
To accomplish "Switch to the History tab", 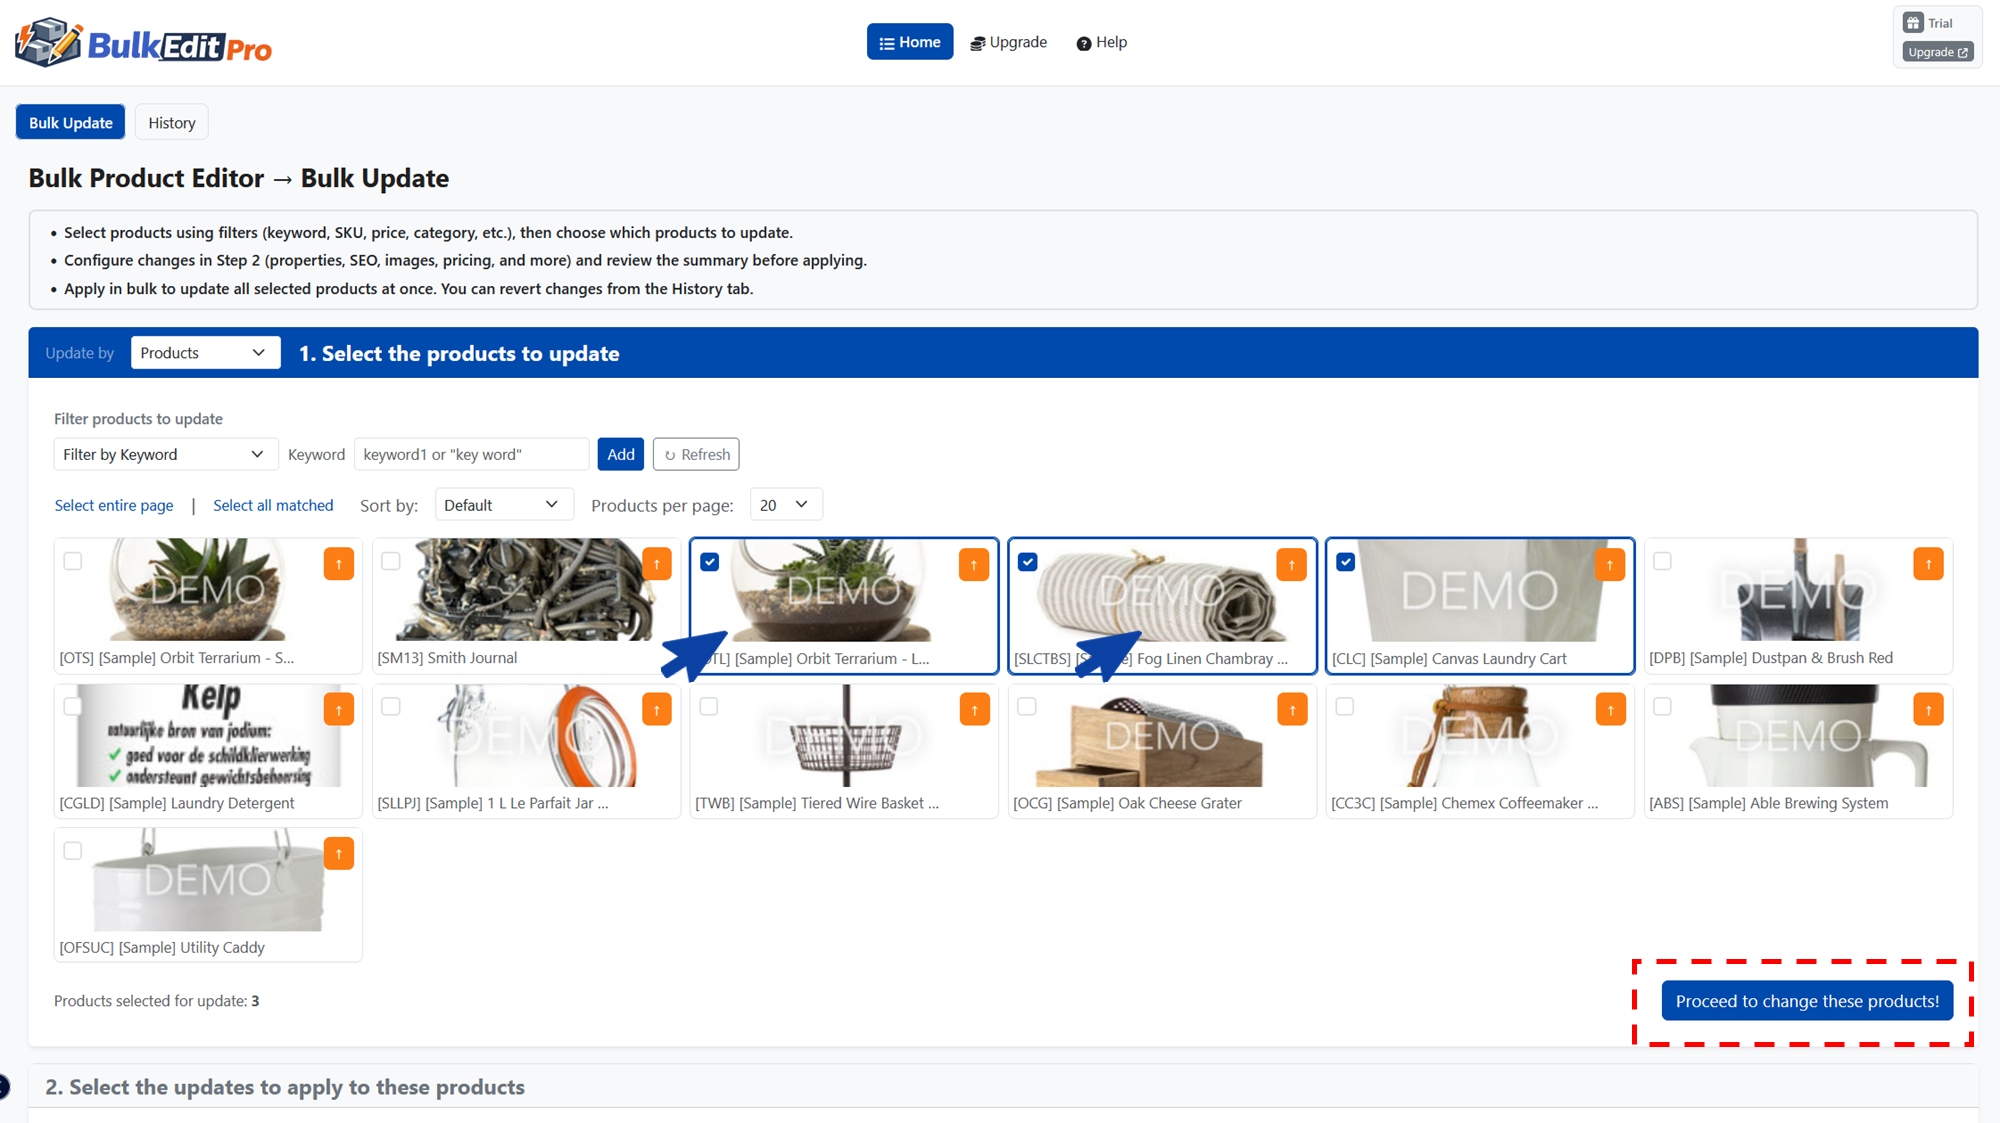I will pos(171,122).
